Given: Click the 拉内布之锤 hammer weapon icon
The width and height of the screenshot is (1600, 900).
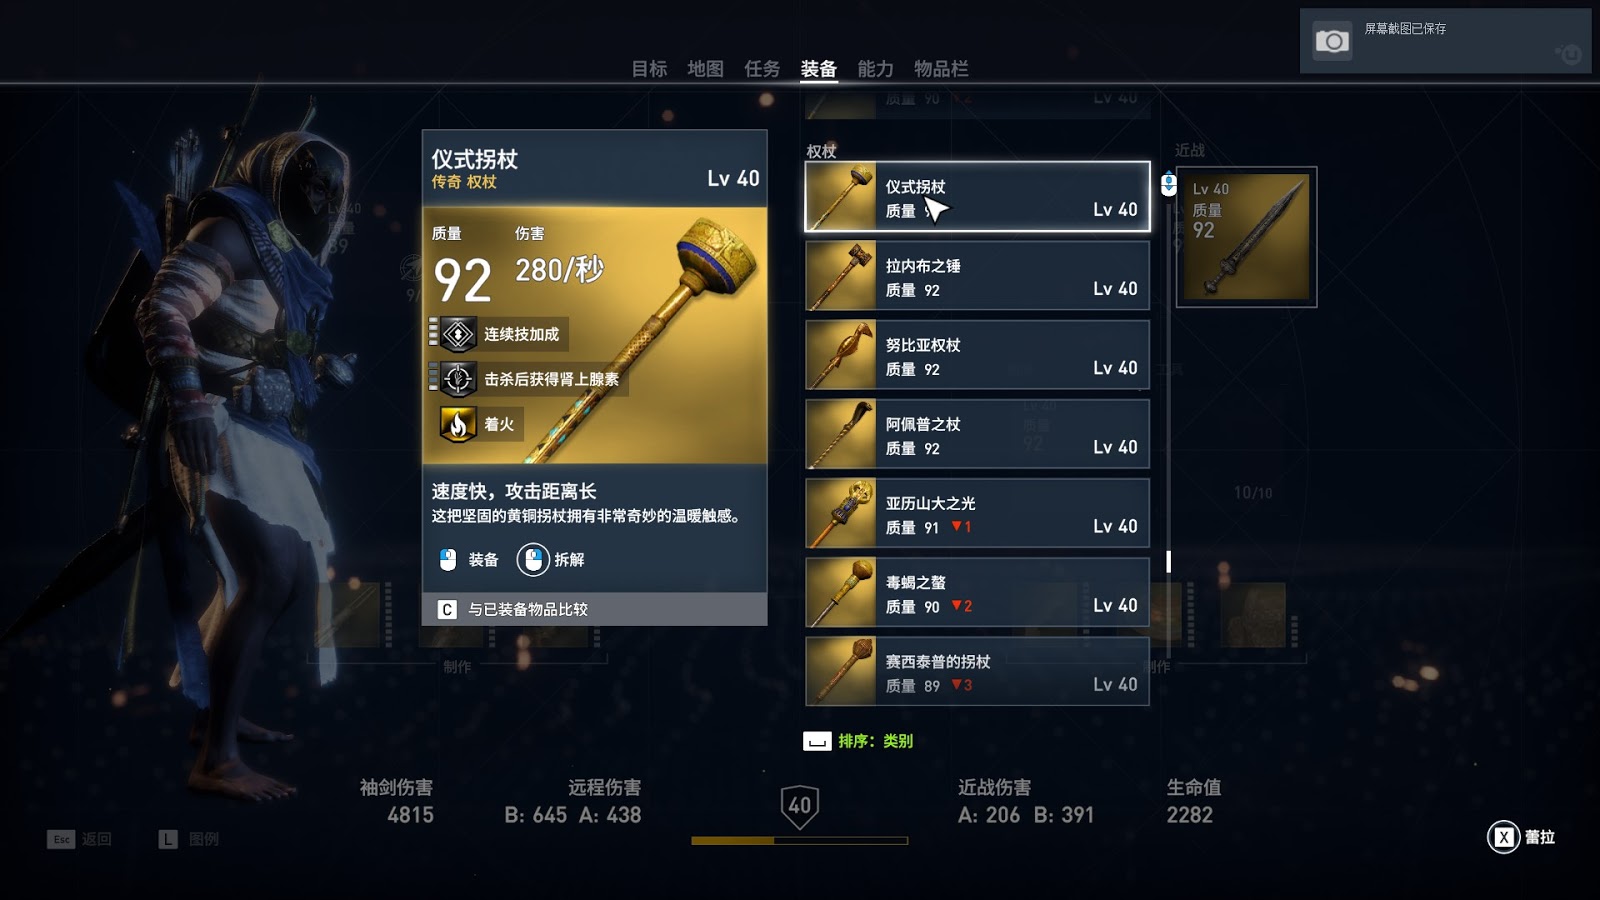Looking at the screenshot, I should (x=841, y=276).
